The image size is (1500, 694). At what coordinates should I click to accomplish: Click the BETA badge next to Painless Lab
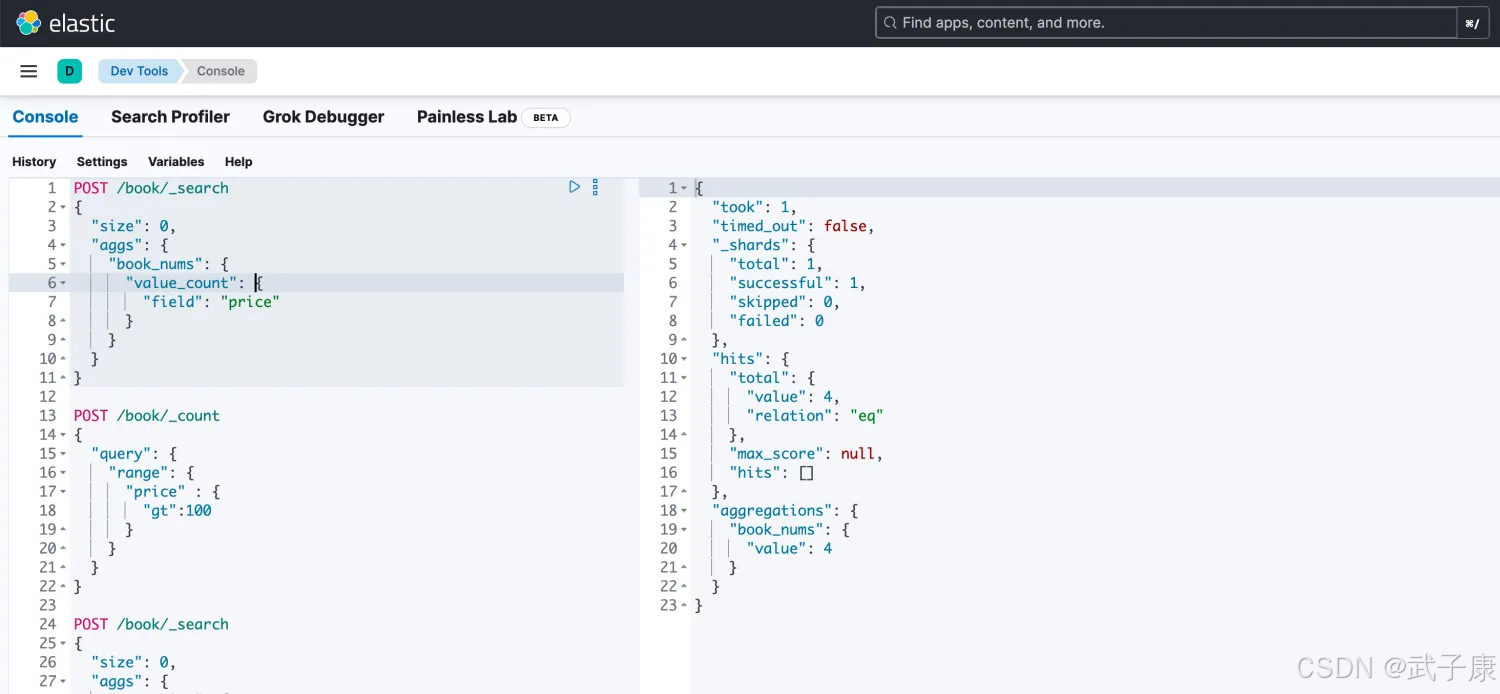[x=546, y=117]
